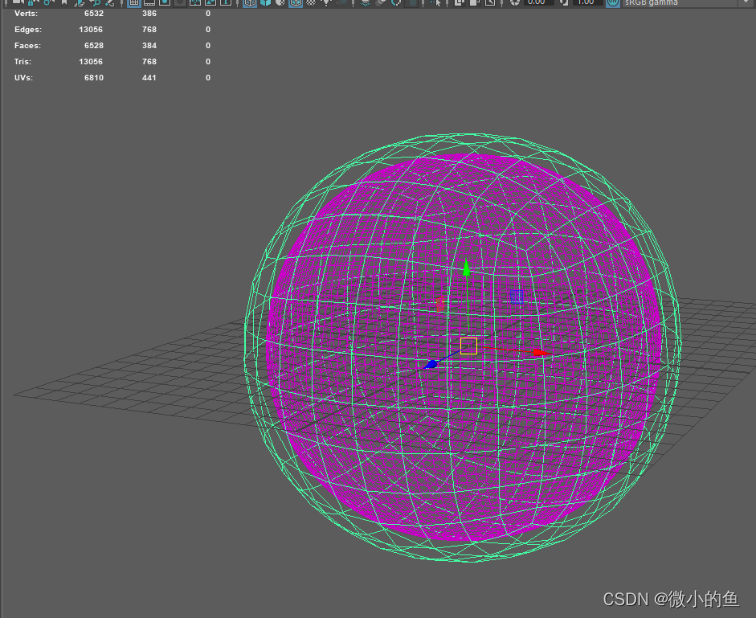Click the exposure value field 0.00
756x618 pixels.
tap(539, 2)
